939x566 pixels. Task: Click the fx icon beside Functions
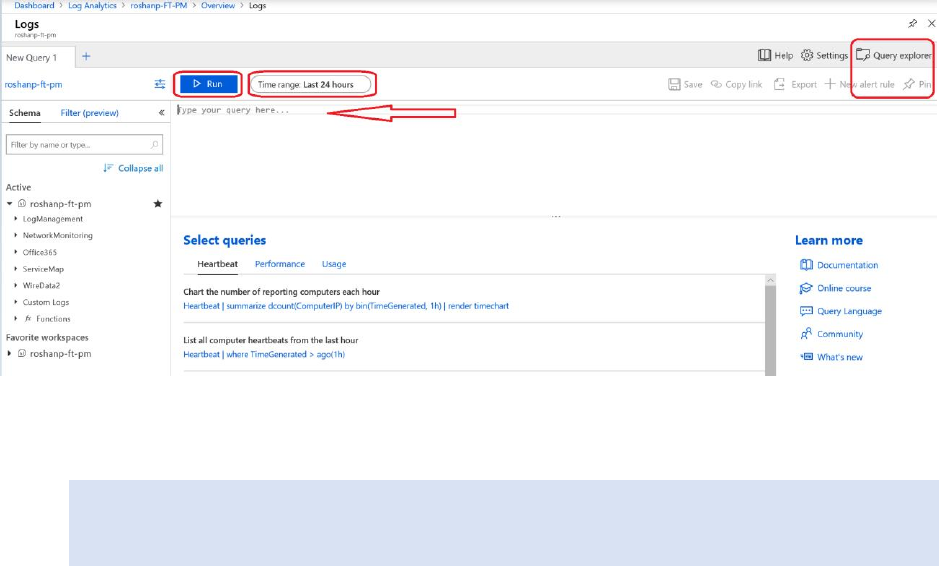point(28,319)
